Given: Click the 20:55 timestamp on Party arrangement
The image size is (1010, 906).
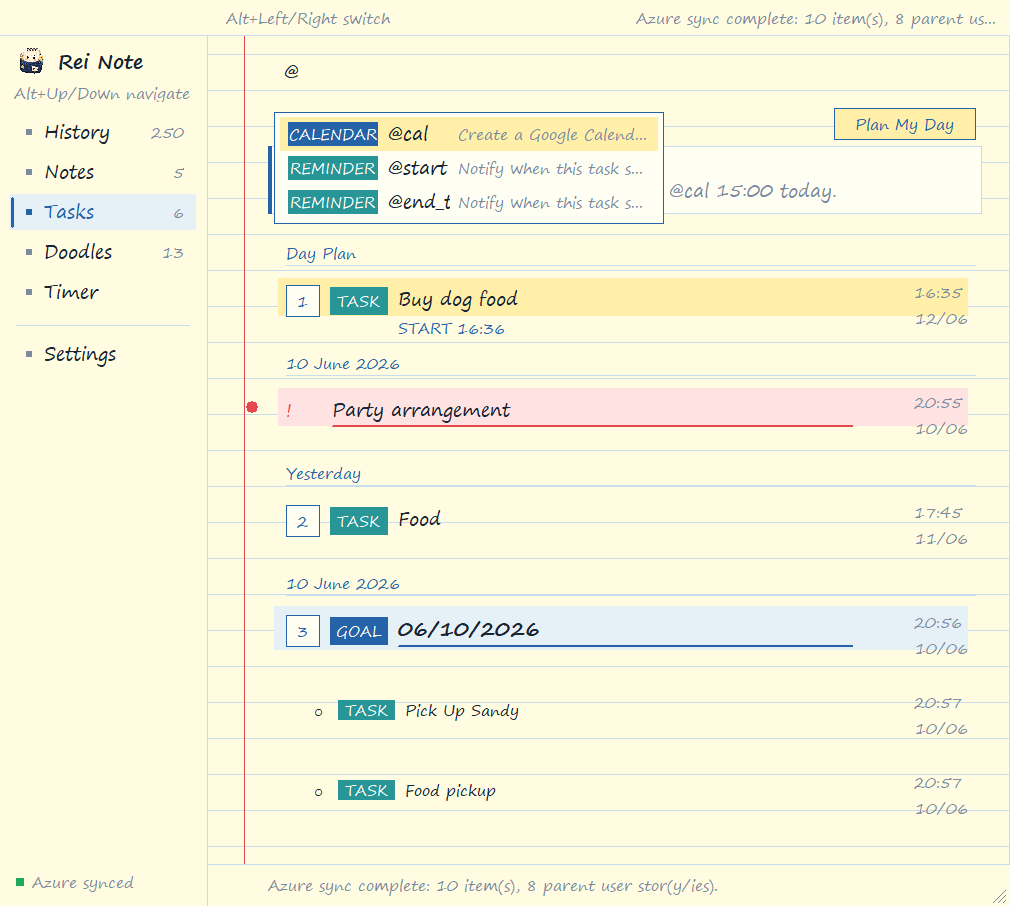Looking at the screenshot, I should click(x=938, y=403).
